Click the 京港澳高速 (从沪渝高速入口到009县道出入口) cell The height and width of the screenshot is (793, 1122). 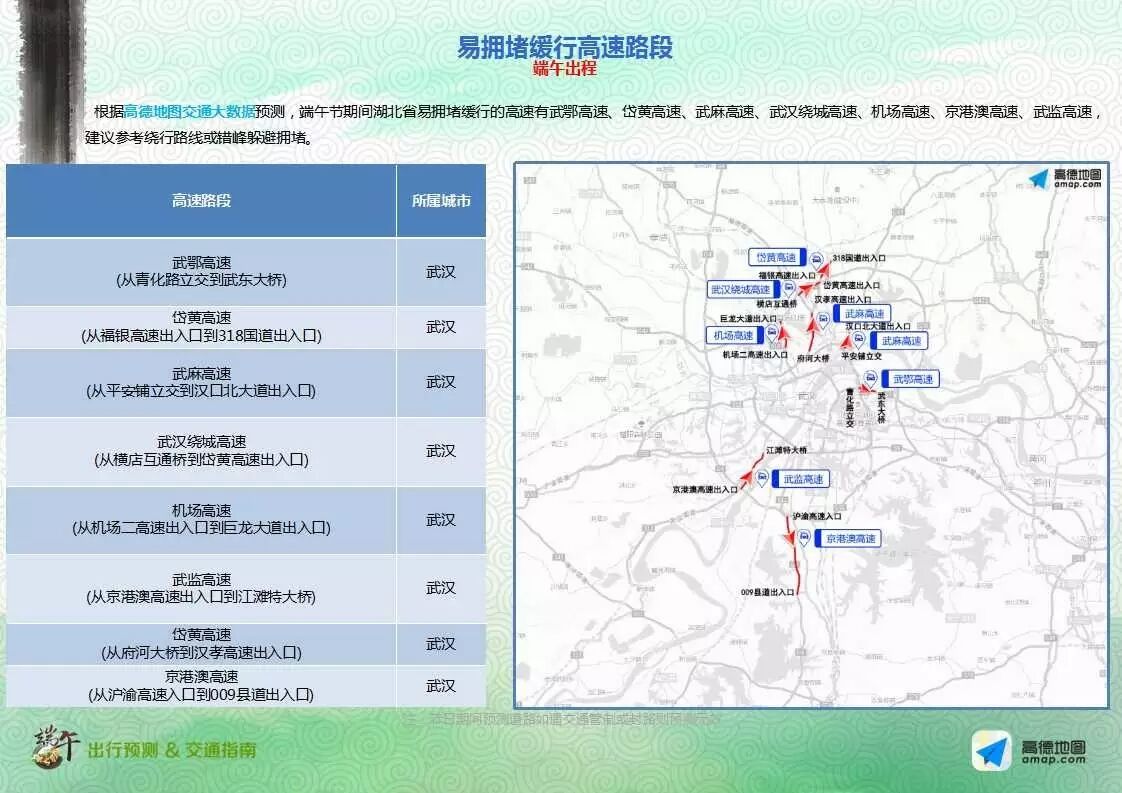[x=201, y=686]
